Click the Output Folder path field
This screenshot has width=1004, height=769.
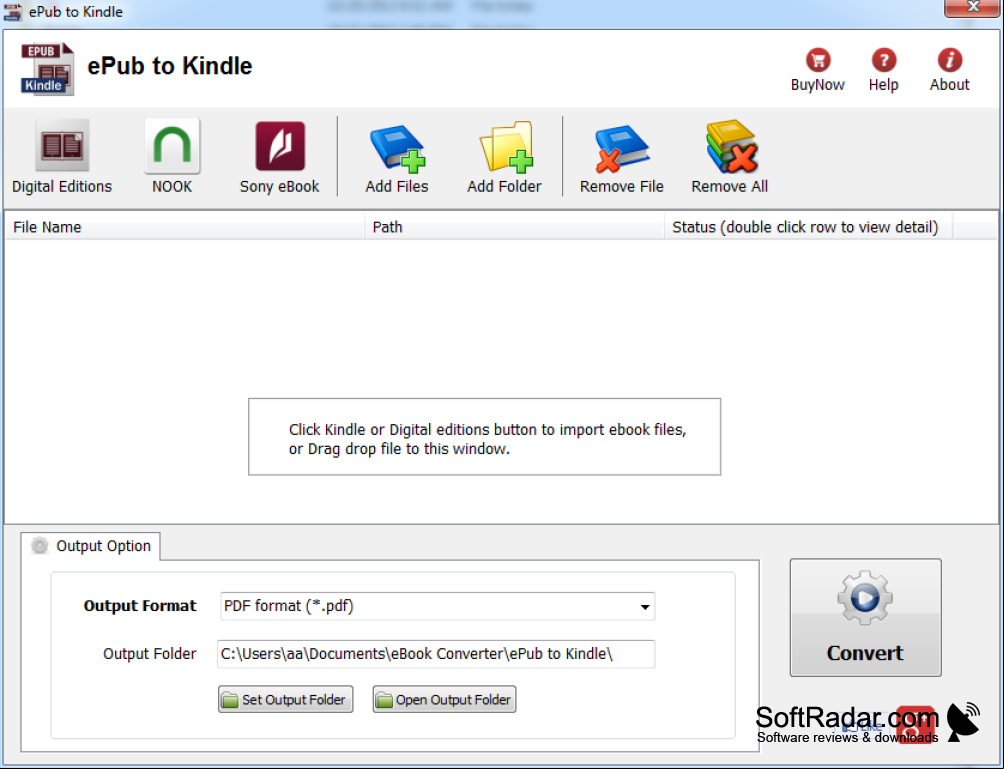point(436,654)
